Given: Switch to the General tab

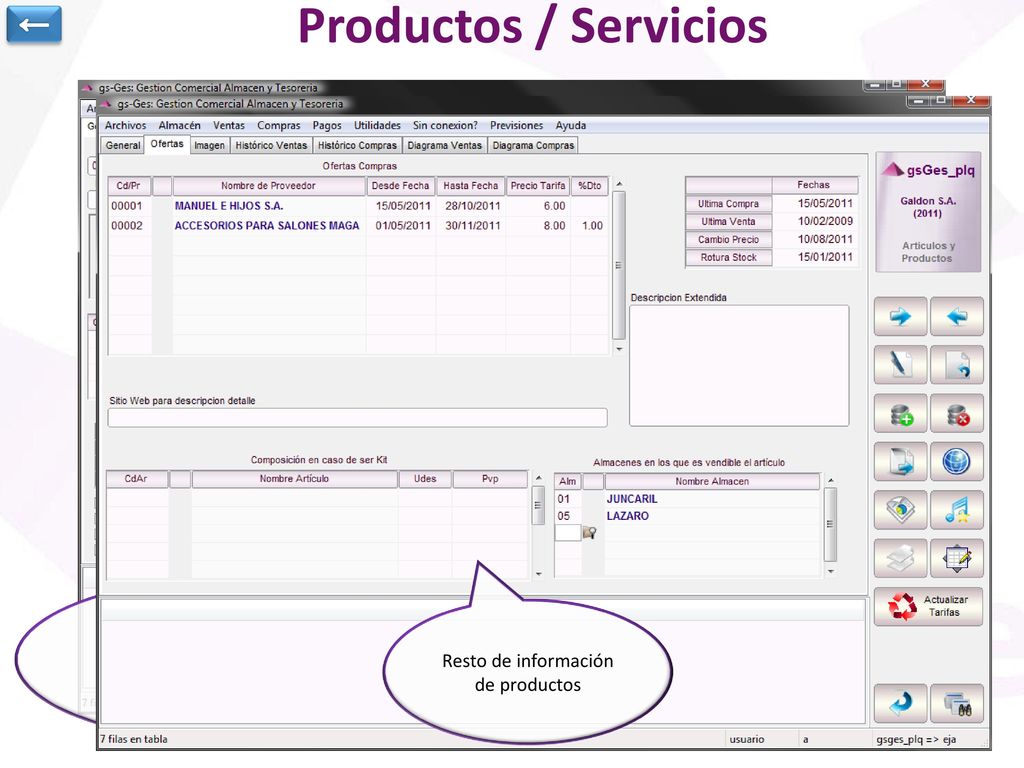Looking at the screenshot, I should point(123,145).
